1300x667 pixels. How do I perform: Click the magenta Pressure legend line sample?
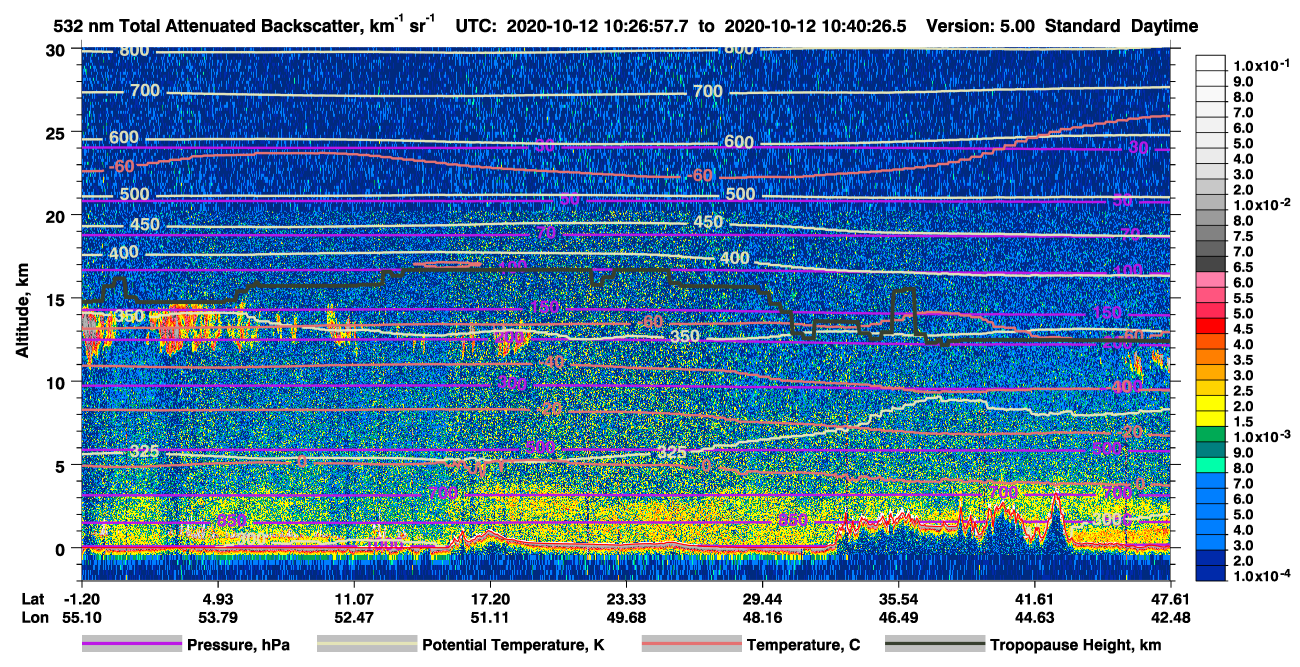point(131,645)
